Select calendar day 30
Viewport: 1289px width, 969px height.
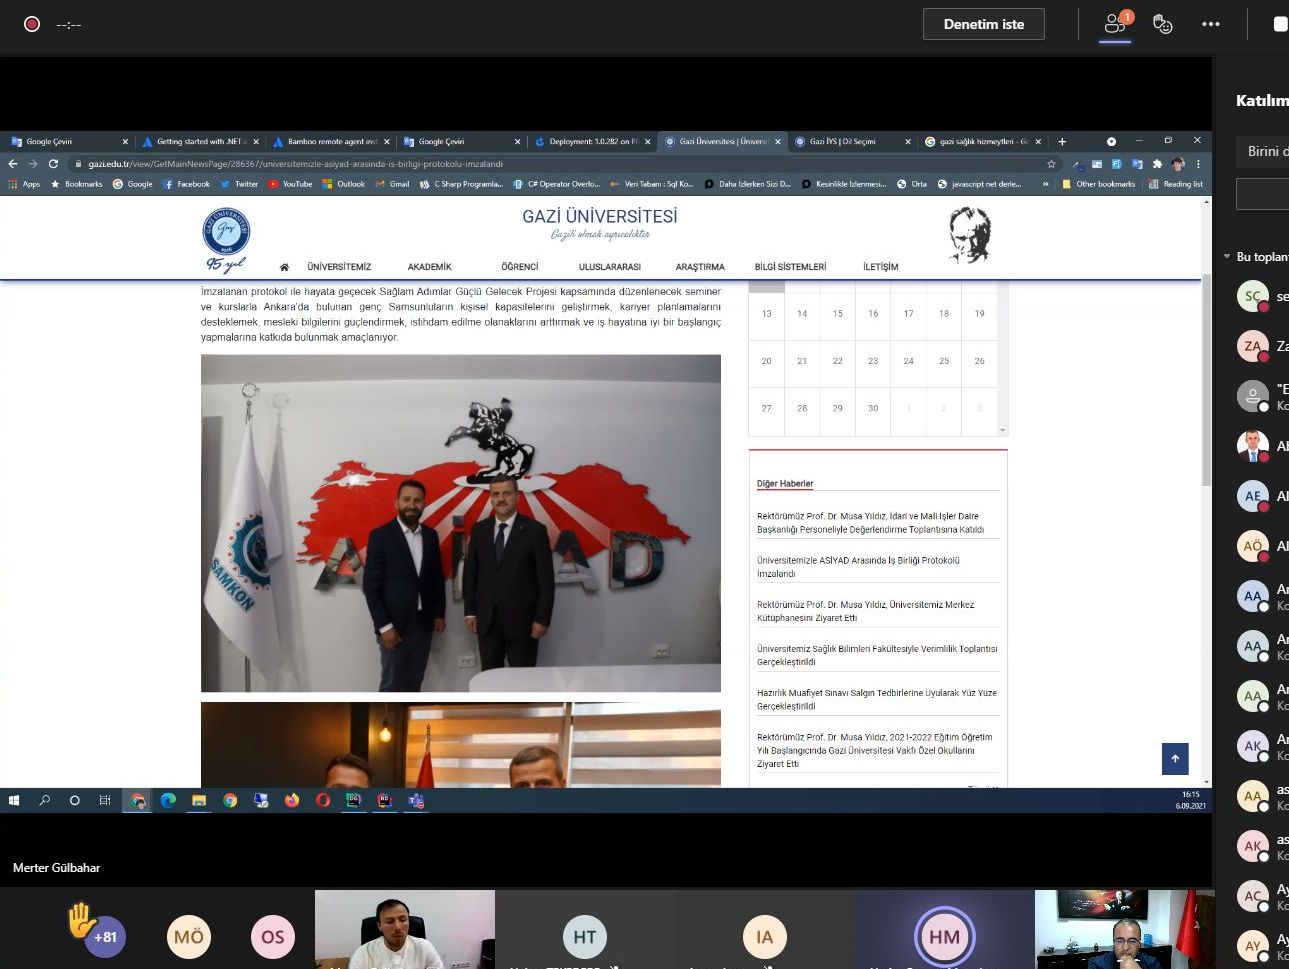point(873,408)
